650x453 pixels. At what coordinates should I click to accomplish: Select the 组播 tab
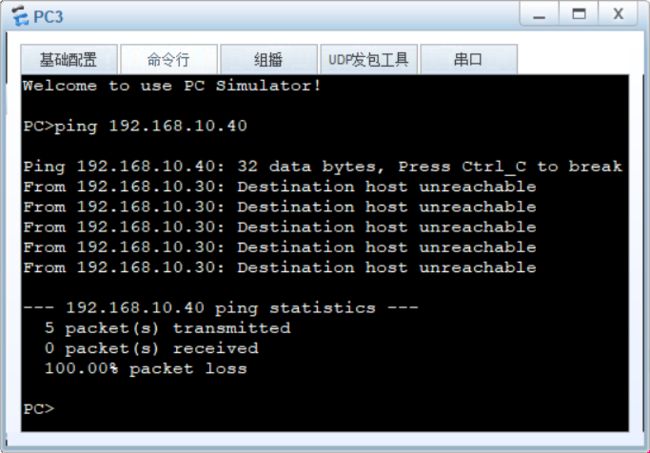click(269, 60)
